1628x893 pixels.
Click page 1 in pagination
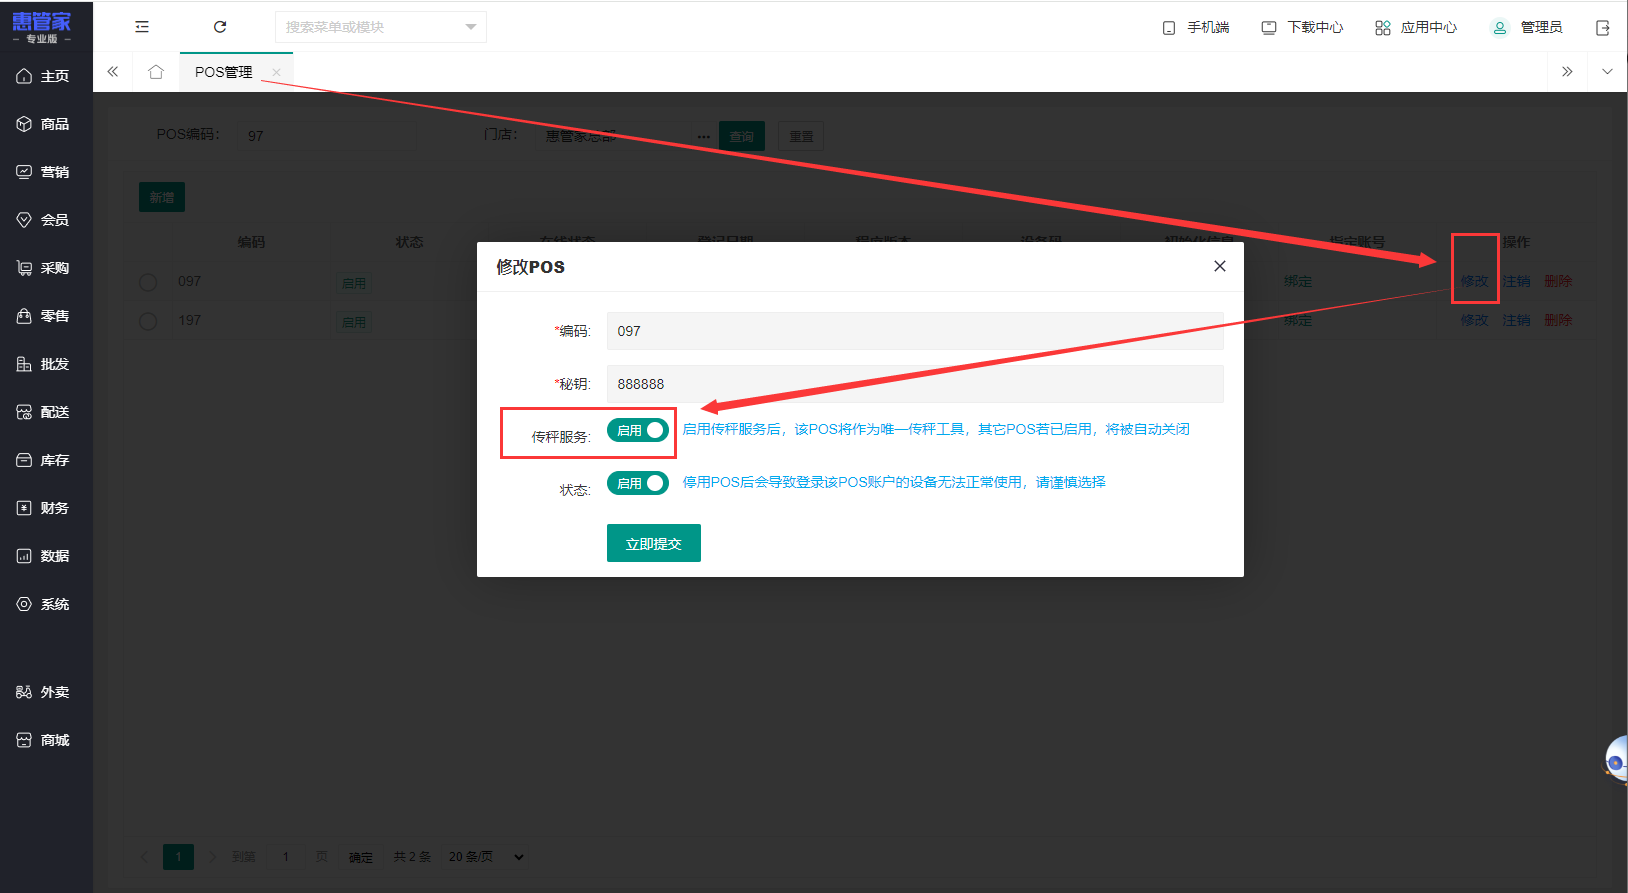tap(179, 857)
